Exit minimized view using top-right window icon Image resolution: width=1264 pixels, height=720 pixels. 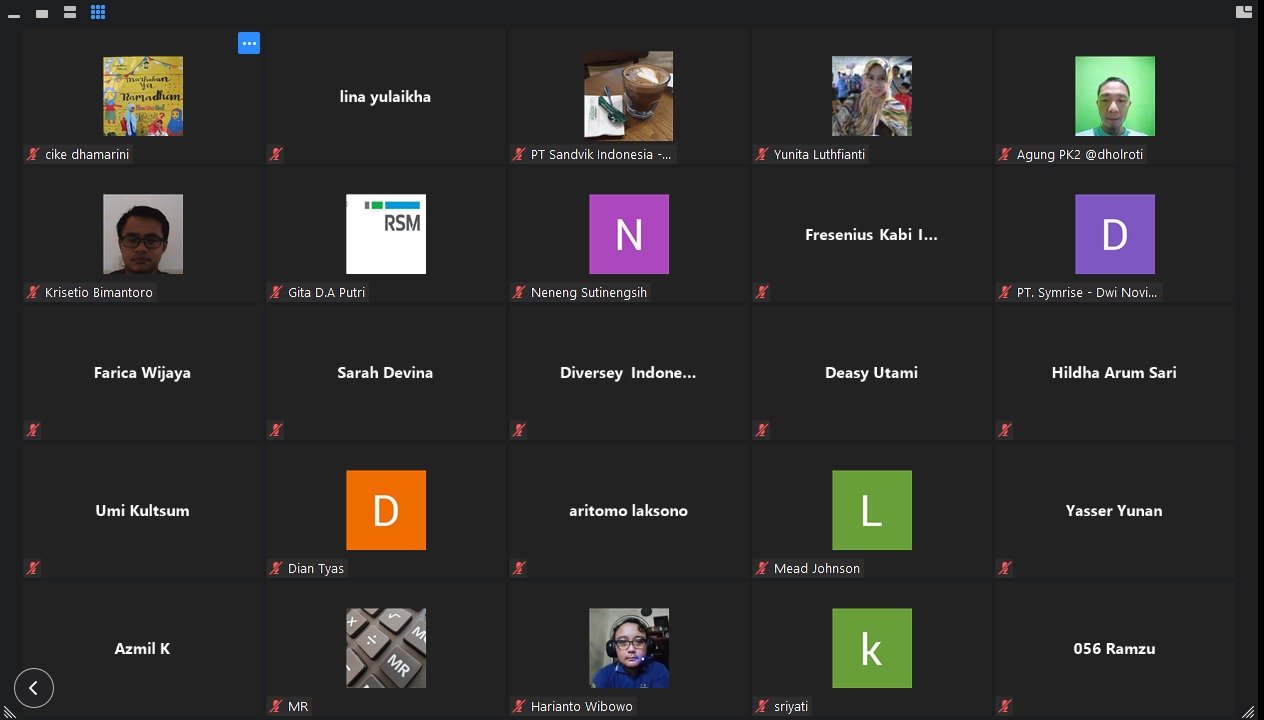1244,12
